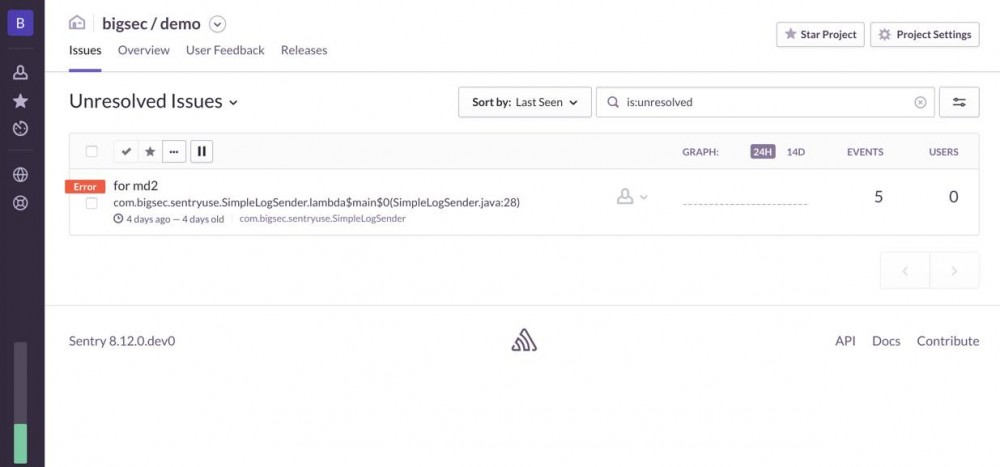
Task: Click the Sentry 8.12.0.dev0 version text
Action: 122,341
